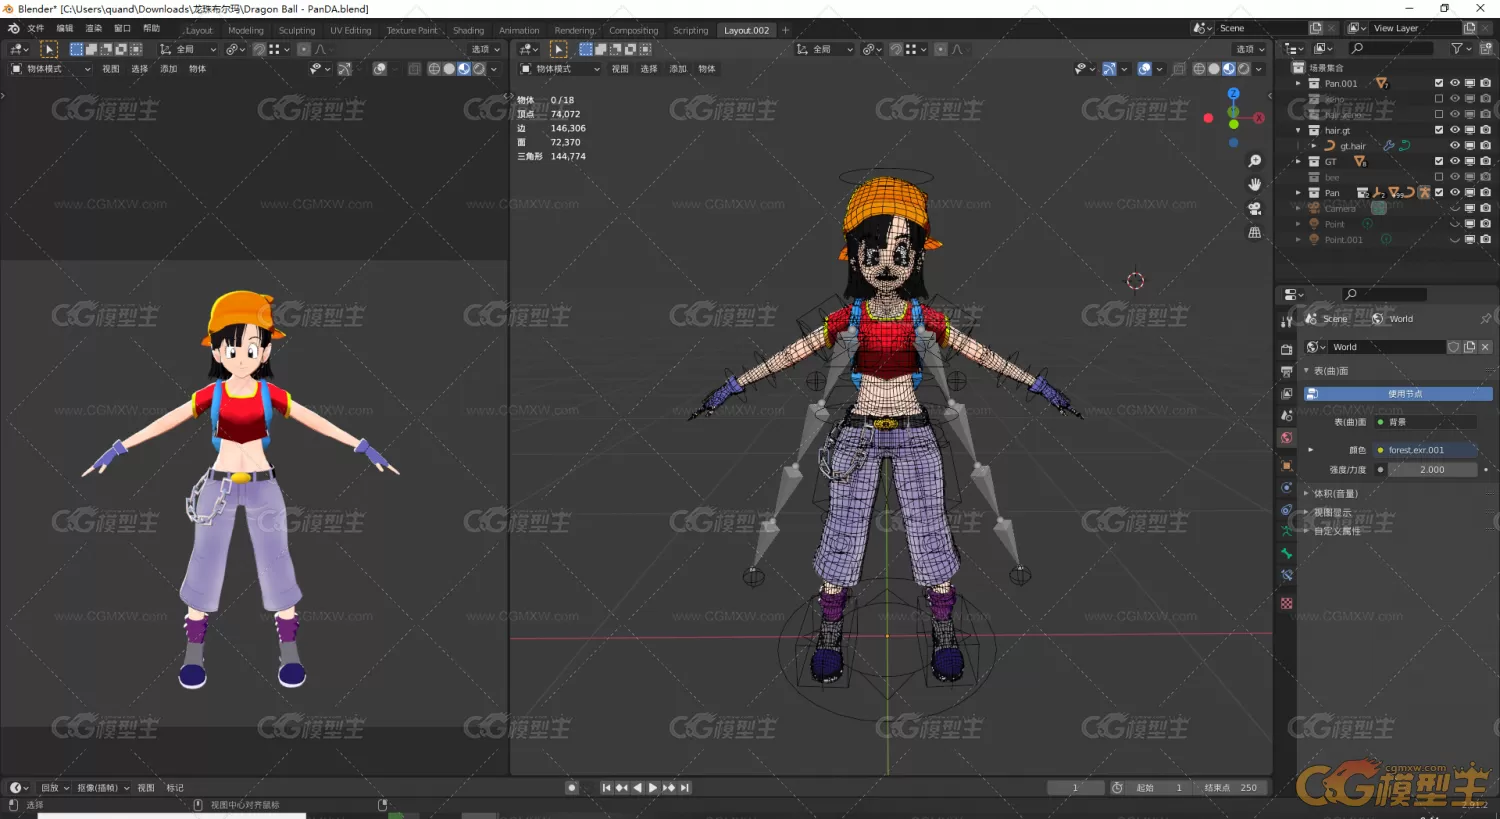The width and height of the screenshot is (1500, 819).
Task: Switch to UV Editing workspace tab
Action: click(x=351, y=30)
